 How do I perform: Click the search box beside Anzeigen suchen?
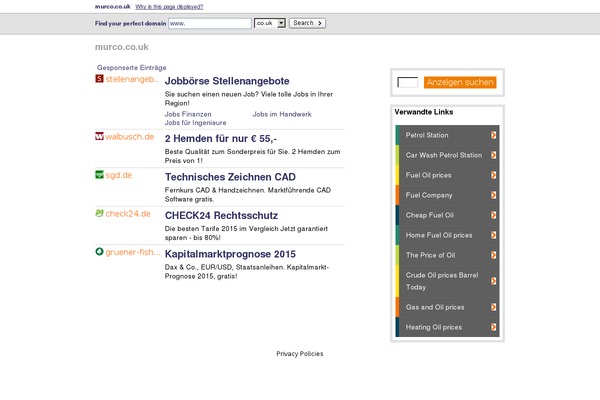tap(407, 83)
